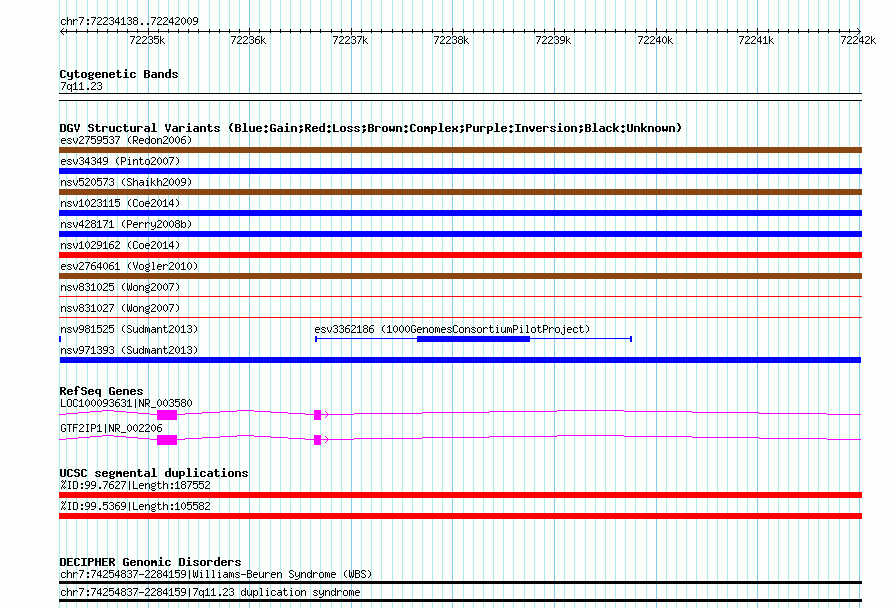This screenshot has height=608, width=890.
Task: Click the nsv1029162 (Coe2014) label
Action: click(x=120, y=245)
